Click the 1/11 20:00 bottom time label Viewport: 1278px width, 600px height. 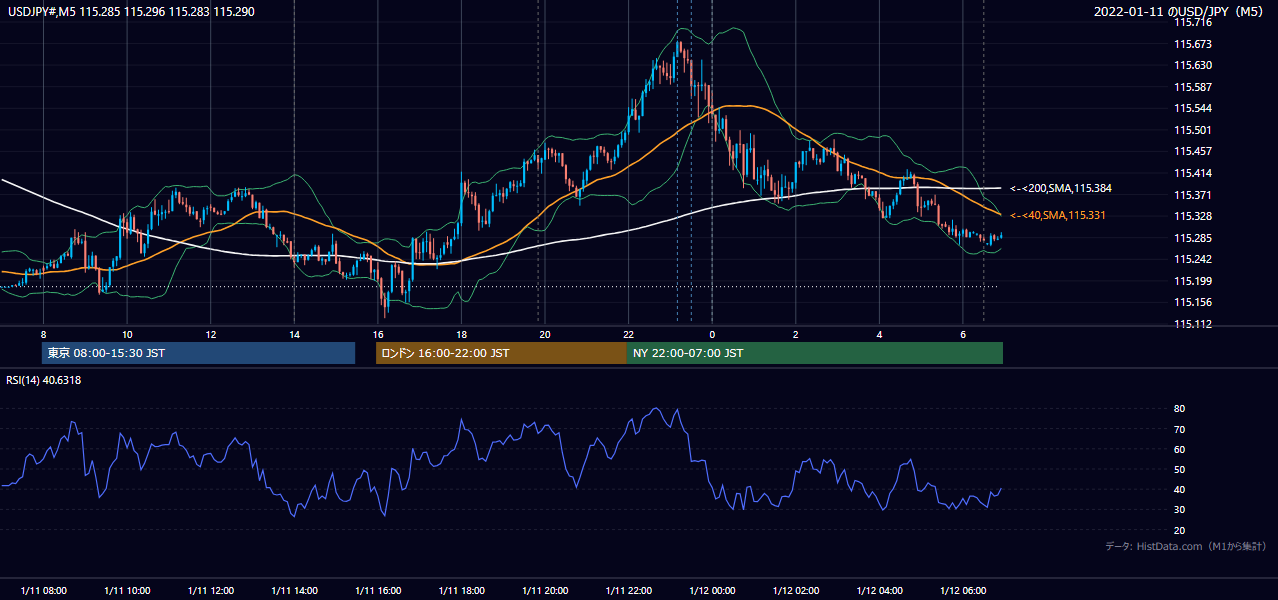tap(545, 590)
